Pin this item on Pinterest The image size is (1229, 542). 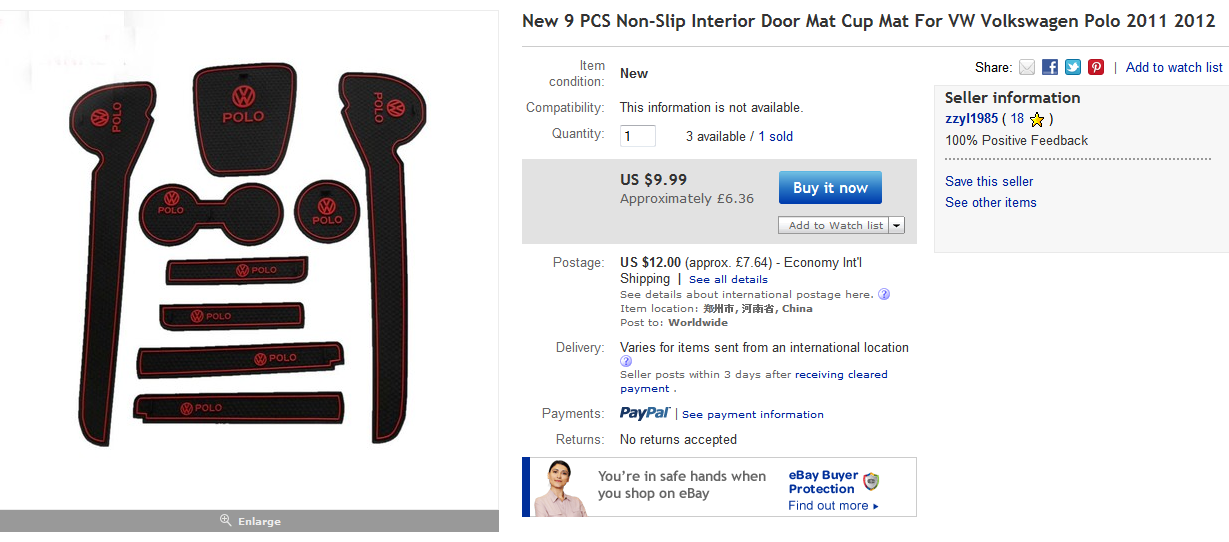click(x=1096, y=67)
